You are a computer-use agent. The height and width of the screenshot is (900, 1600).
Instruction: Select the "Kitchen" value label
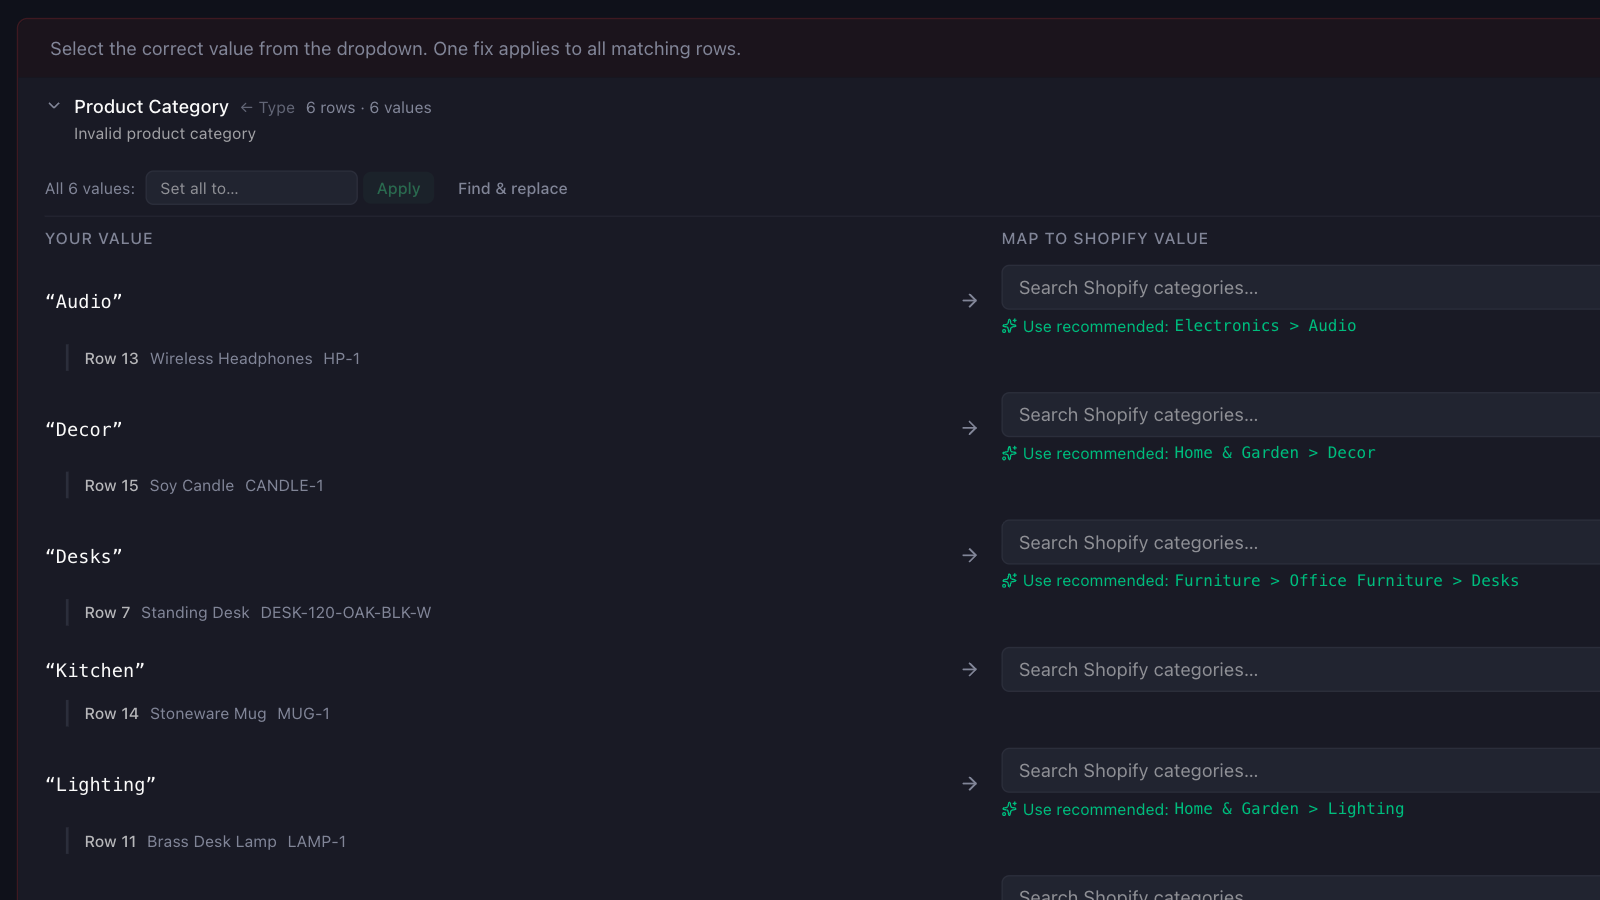[x=95, y=671]
